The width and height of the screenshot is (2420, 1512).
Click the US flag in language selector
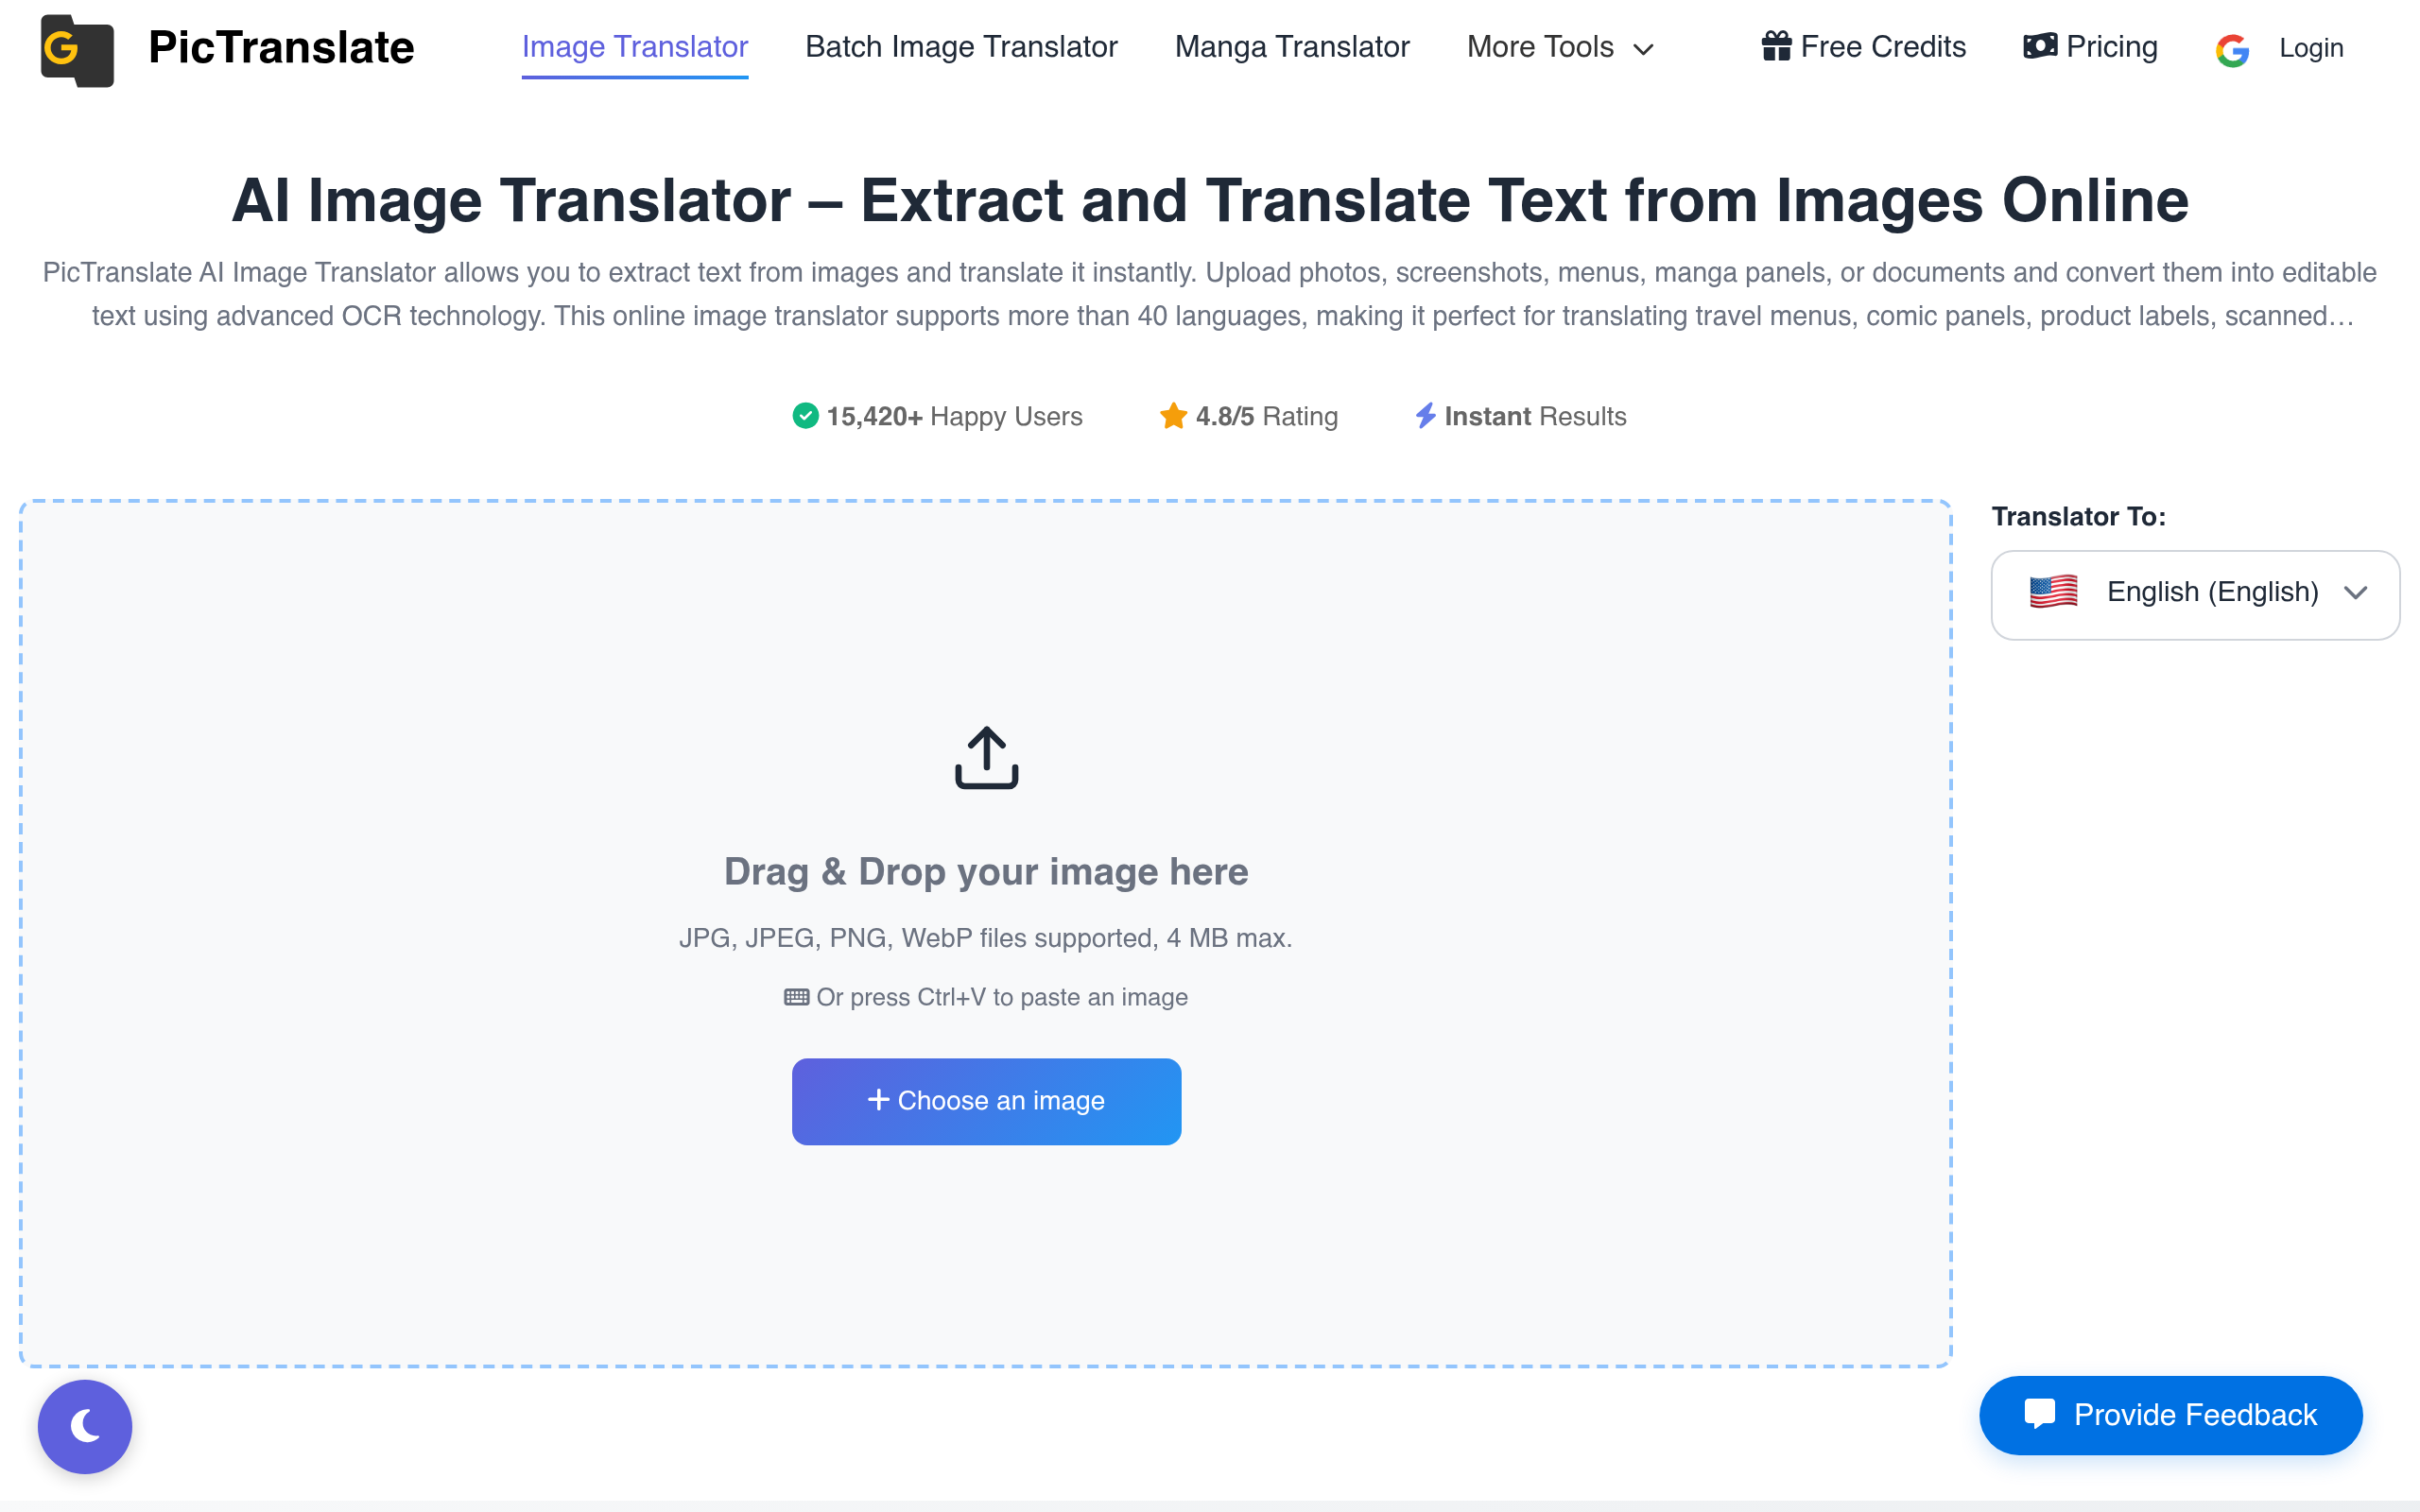pos(2053,592)
